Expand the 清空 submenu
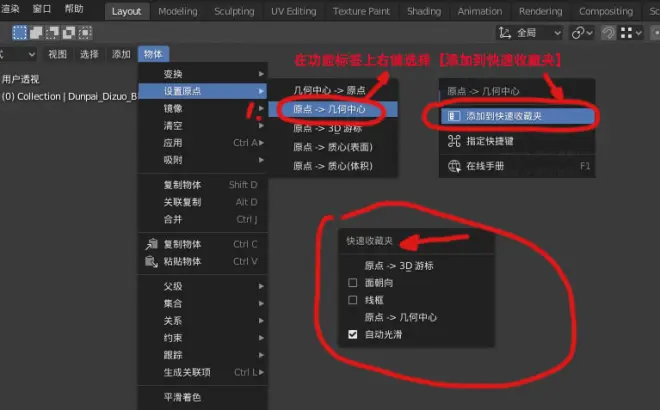 coord(203,126)
